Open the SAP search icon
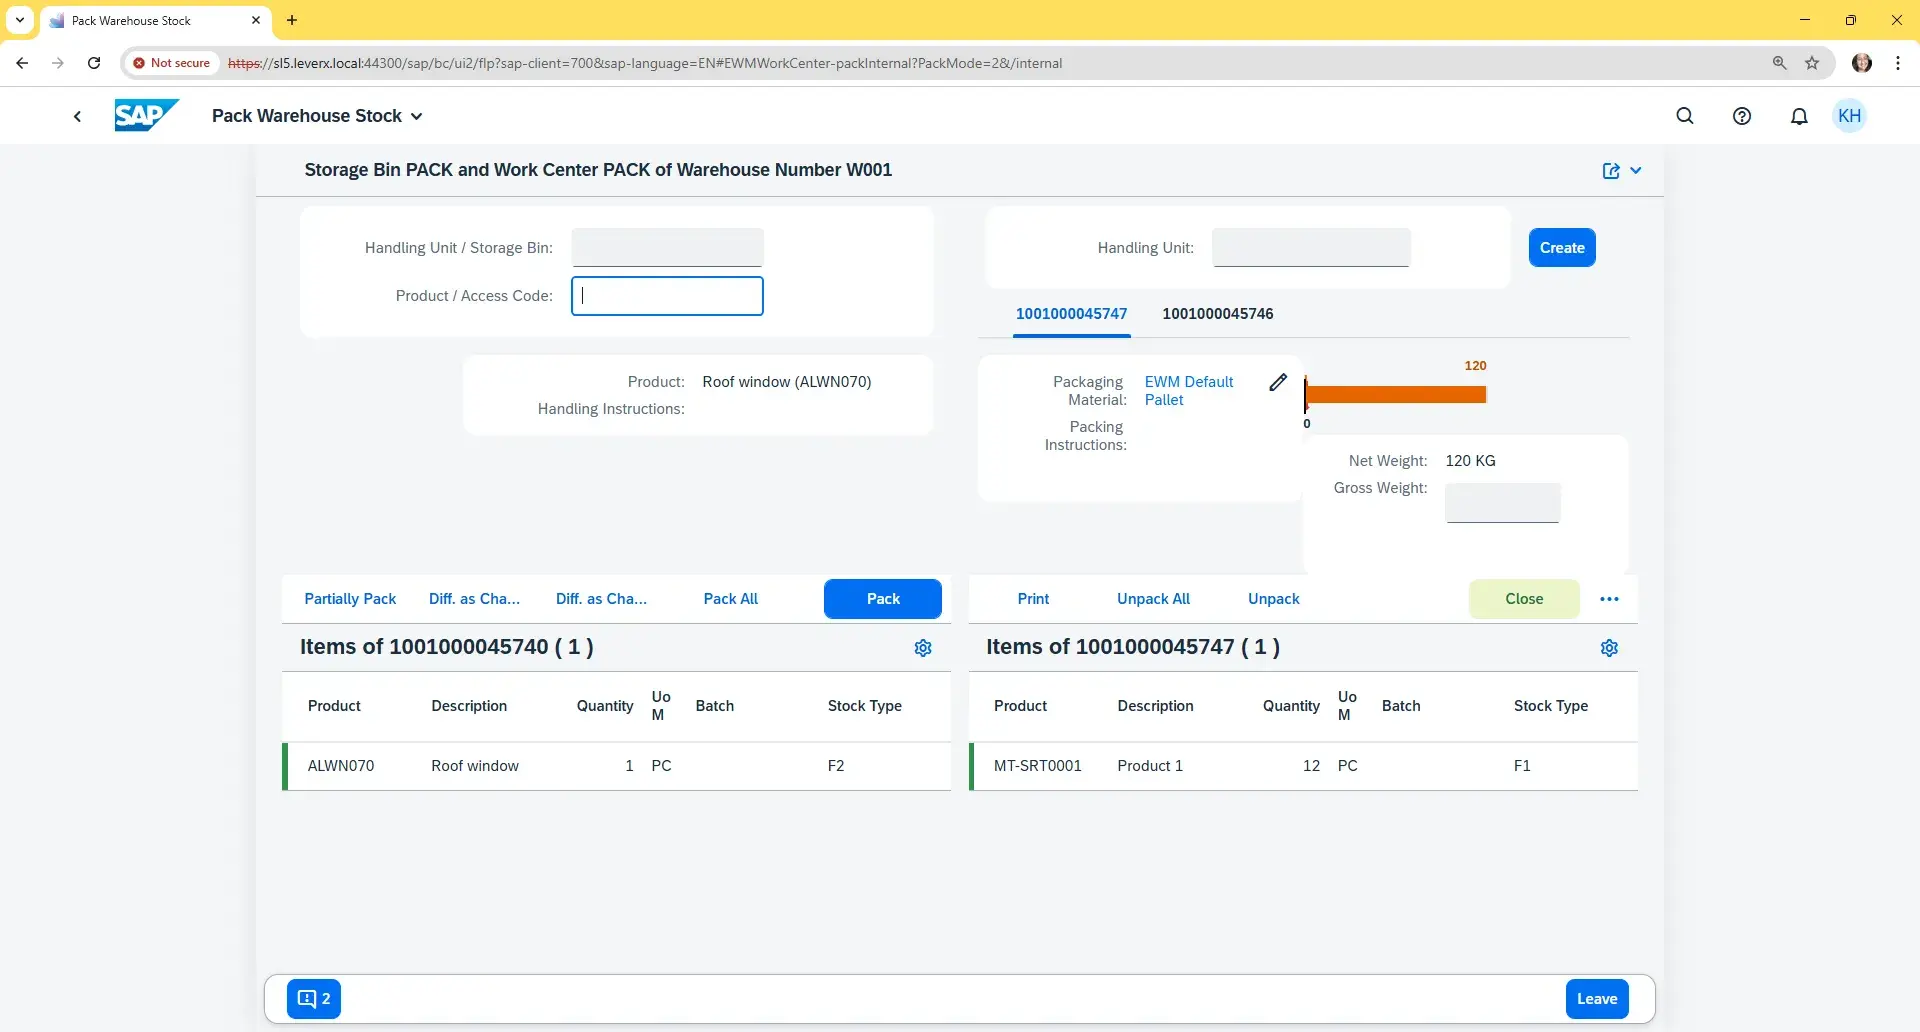This screenshot has height=1032, width=1920. (1685, 116)
